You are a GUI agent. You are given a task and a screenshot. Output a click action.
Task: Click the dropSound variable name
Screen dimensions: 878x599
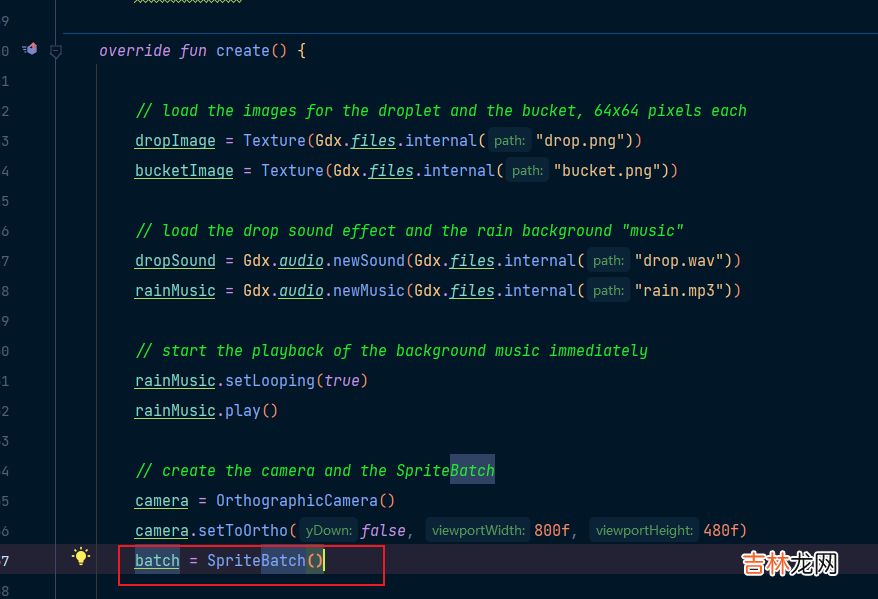[x=175, y=260]
